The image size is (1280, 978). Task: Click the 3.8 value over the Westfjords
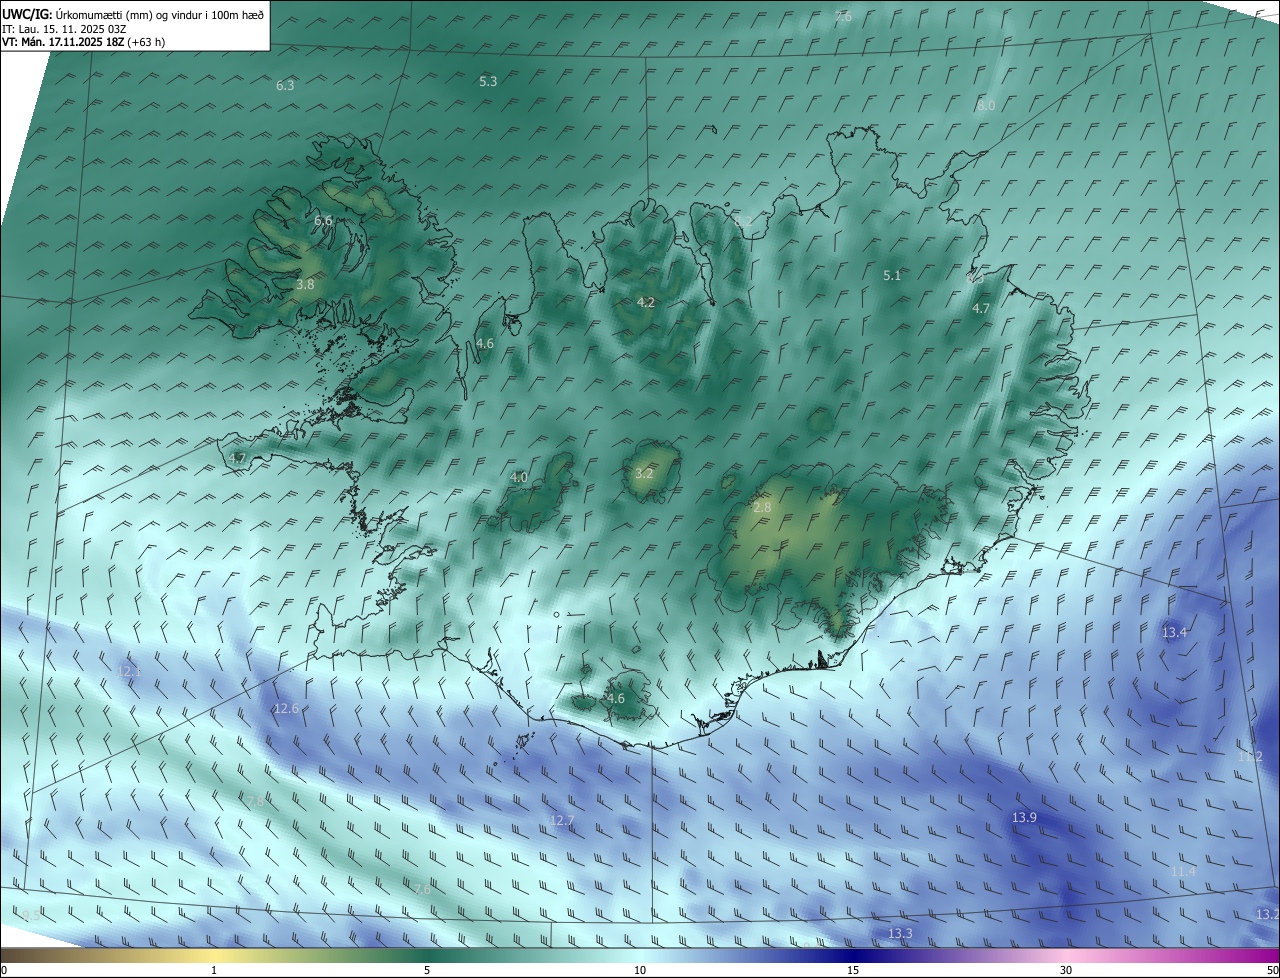(x=305, y=285)
